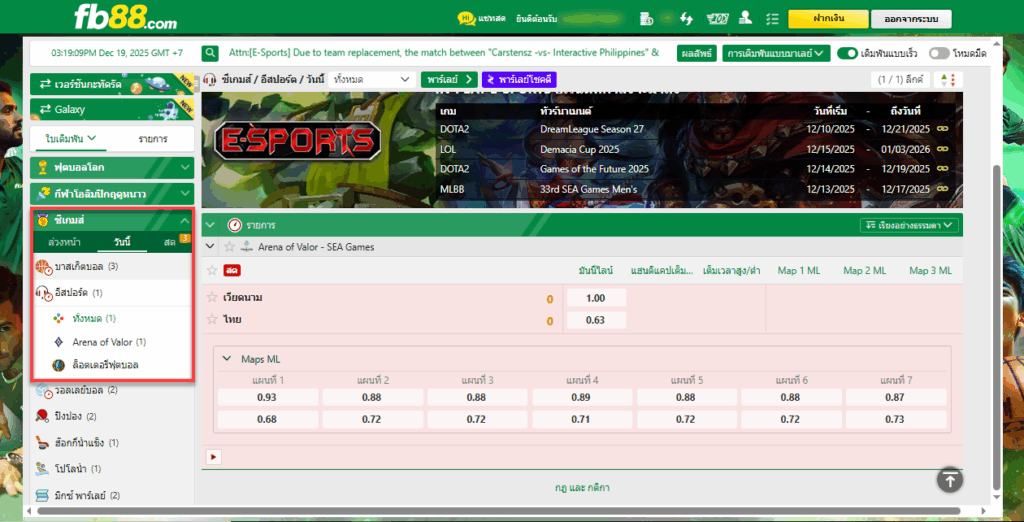Open the ทั้งหมด filter dropdown in breadcrumb
Viewport: 1024px width, 522px height.
[372, 80]
